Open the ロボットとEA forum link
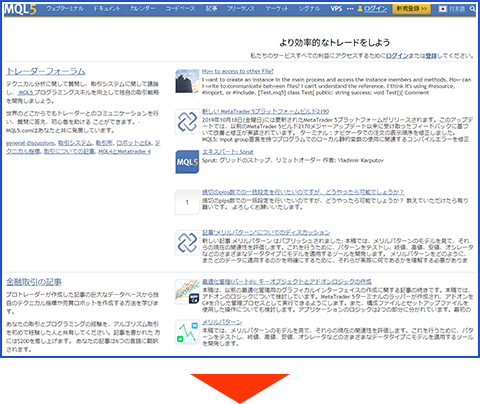This screenshot has height=404, width=480. [x=134, y=143]
